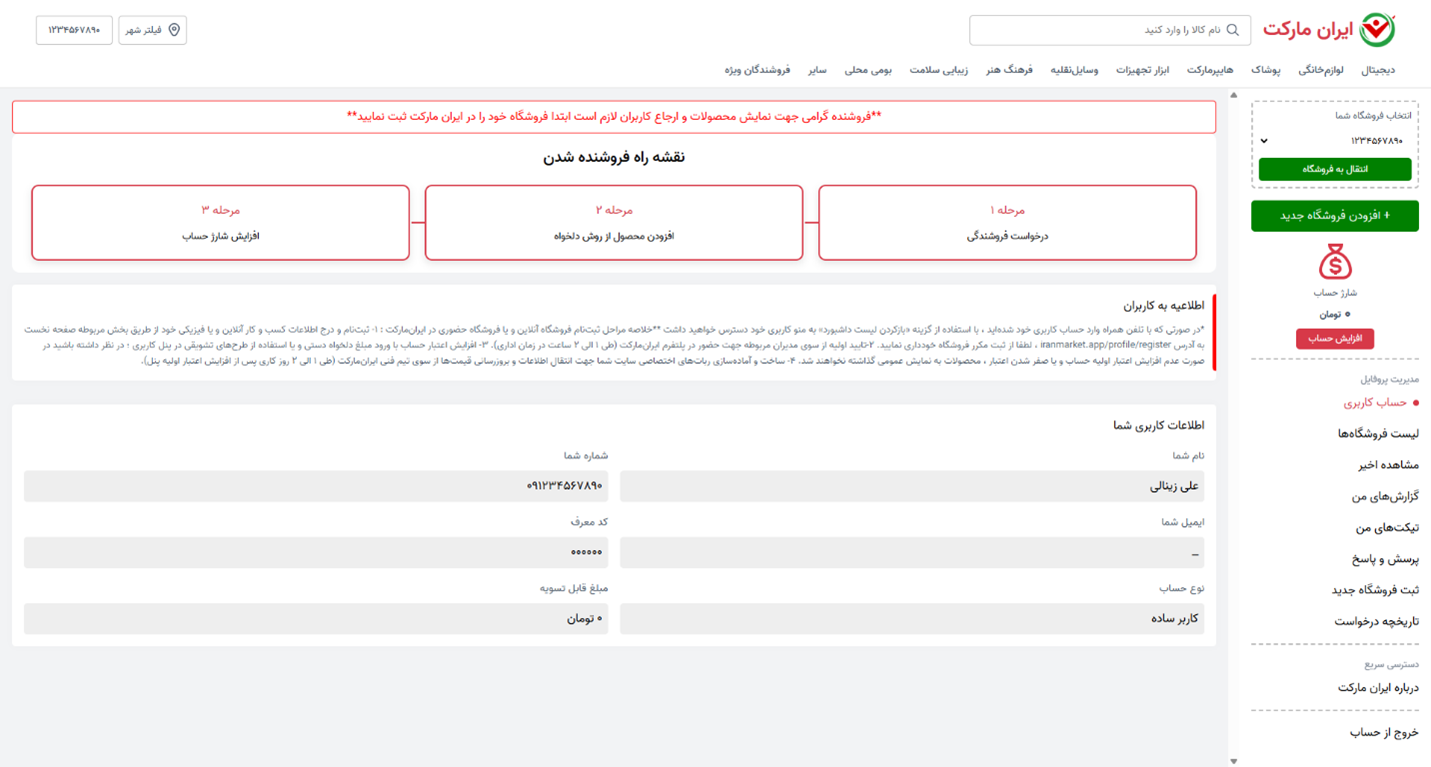The image size is (1431, 767).
Task: Click the Iran Market logo
Action: point(1329,30)
